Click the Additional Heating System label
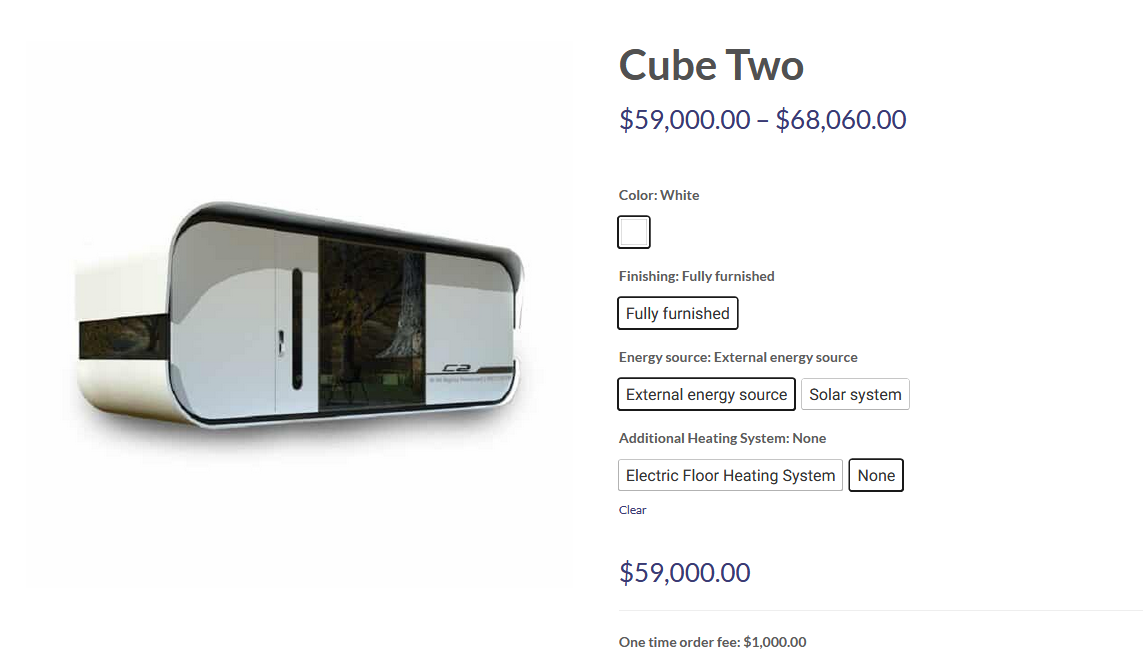The width and height of the screenshot is (1143, 663). 722,438
